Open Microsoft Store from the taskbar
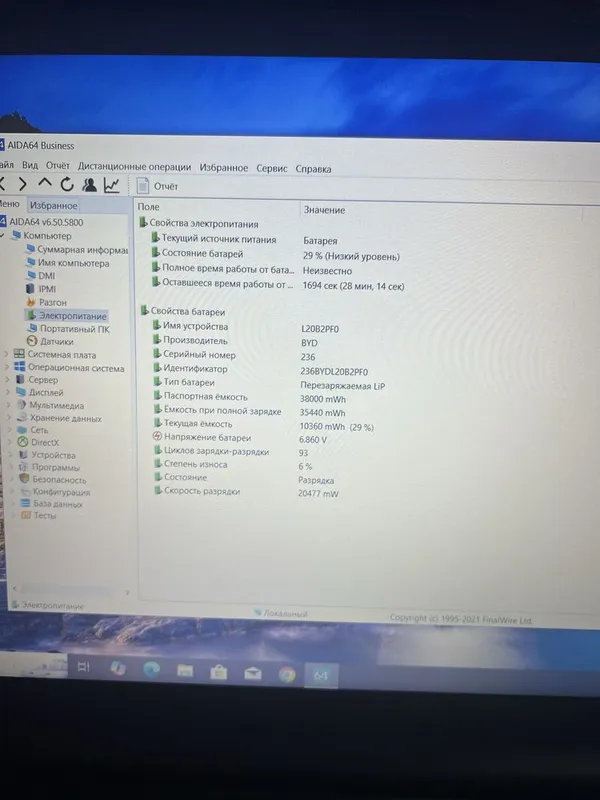The image size is (600, 800). (219, 672)
